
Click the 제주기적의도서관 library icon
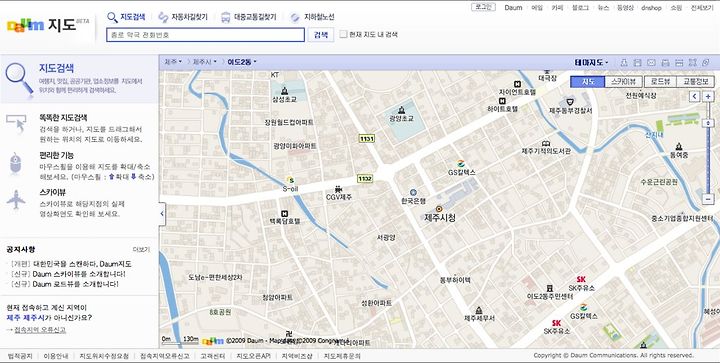pos(546,143)
